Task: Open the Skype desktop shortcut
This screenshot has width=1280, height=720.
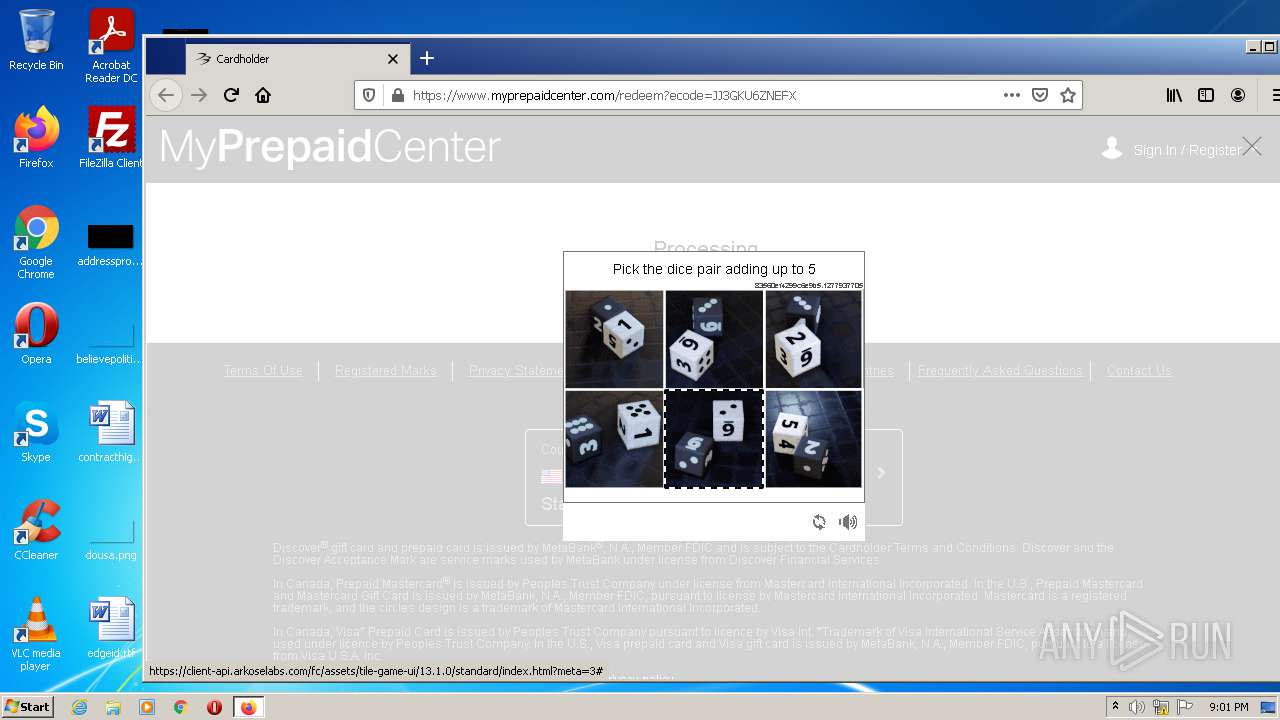Action: (x=36, y=432)
